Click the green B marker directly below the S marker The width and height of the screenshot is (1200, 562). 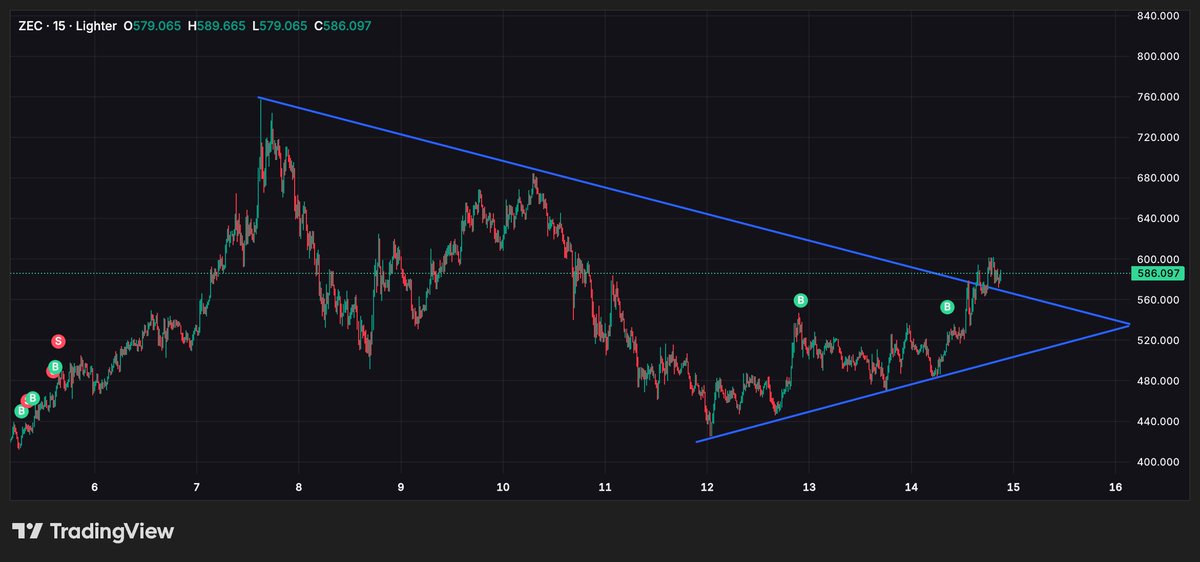point(55,367)
